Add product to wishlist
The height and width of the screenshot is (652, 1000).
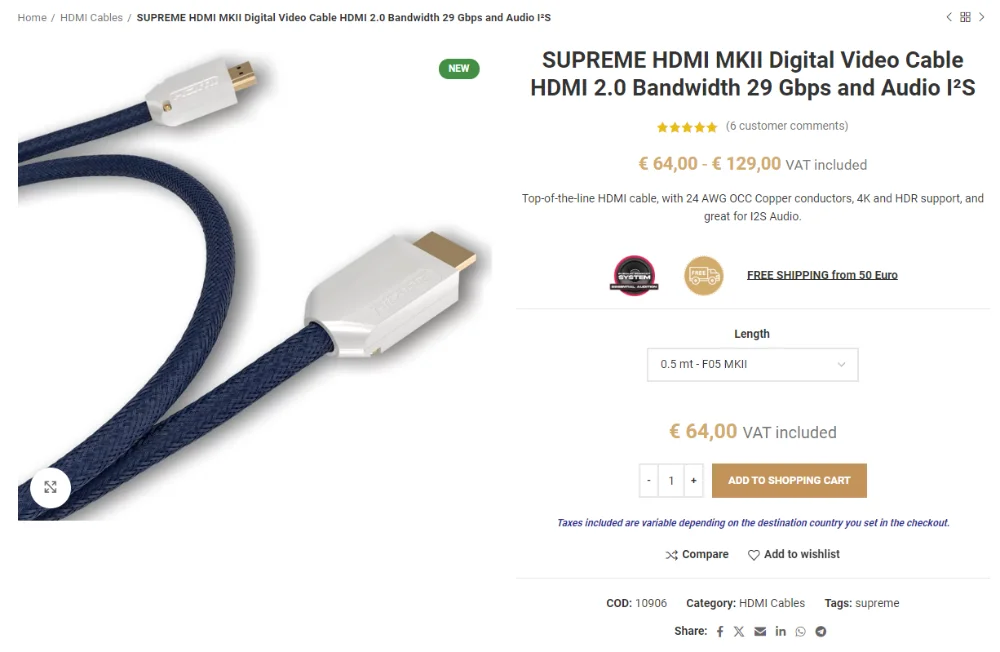pos(794,555)
